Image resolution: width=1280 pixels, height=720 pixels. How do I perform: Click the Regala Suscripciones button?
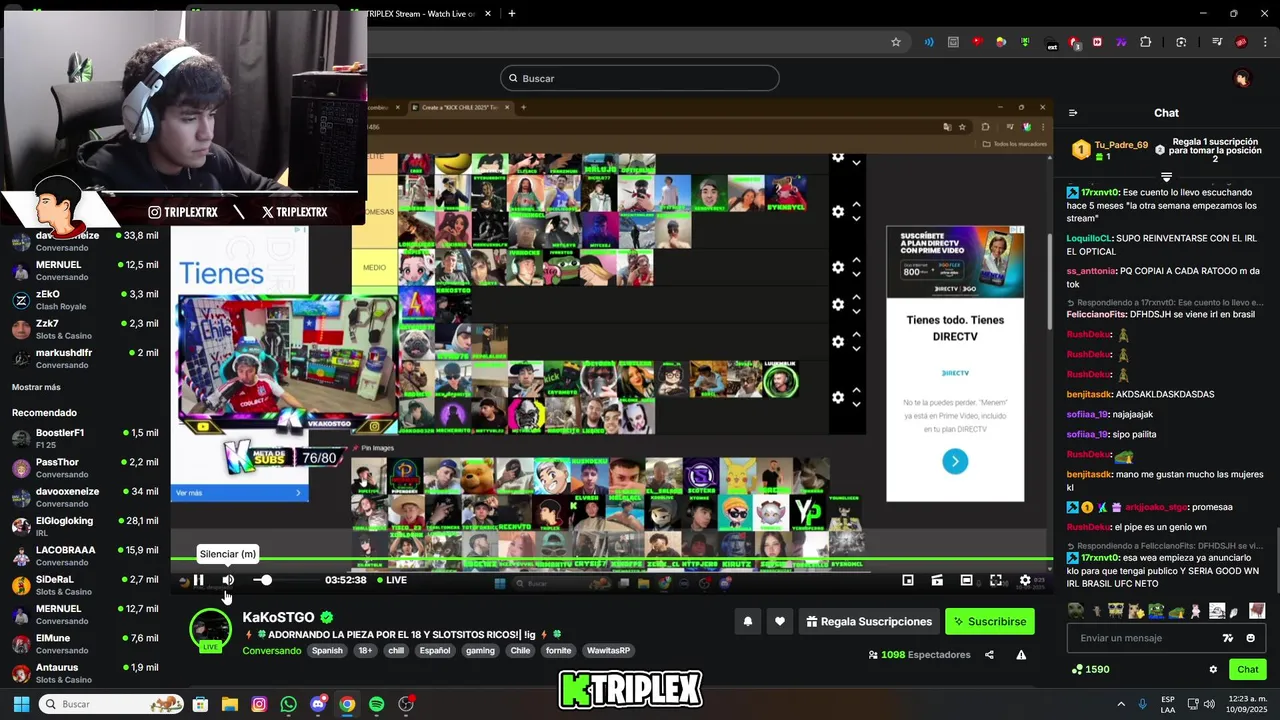[869, 622]
